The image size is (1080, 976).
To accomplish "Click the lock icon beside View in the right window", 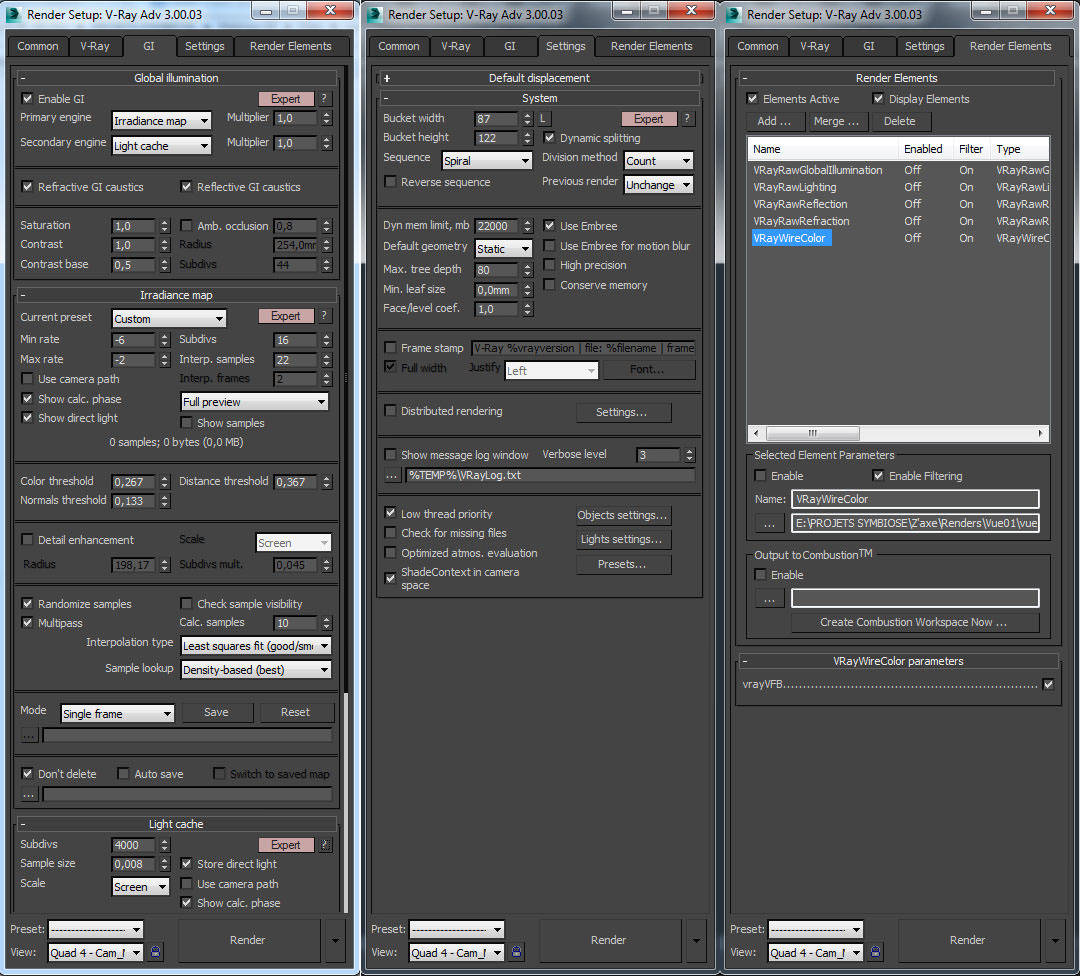I will (875, 952).
